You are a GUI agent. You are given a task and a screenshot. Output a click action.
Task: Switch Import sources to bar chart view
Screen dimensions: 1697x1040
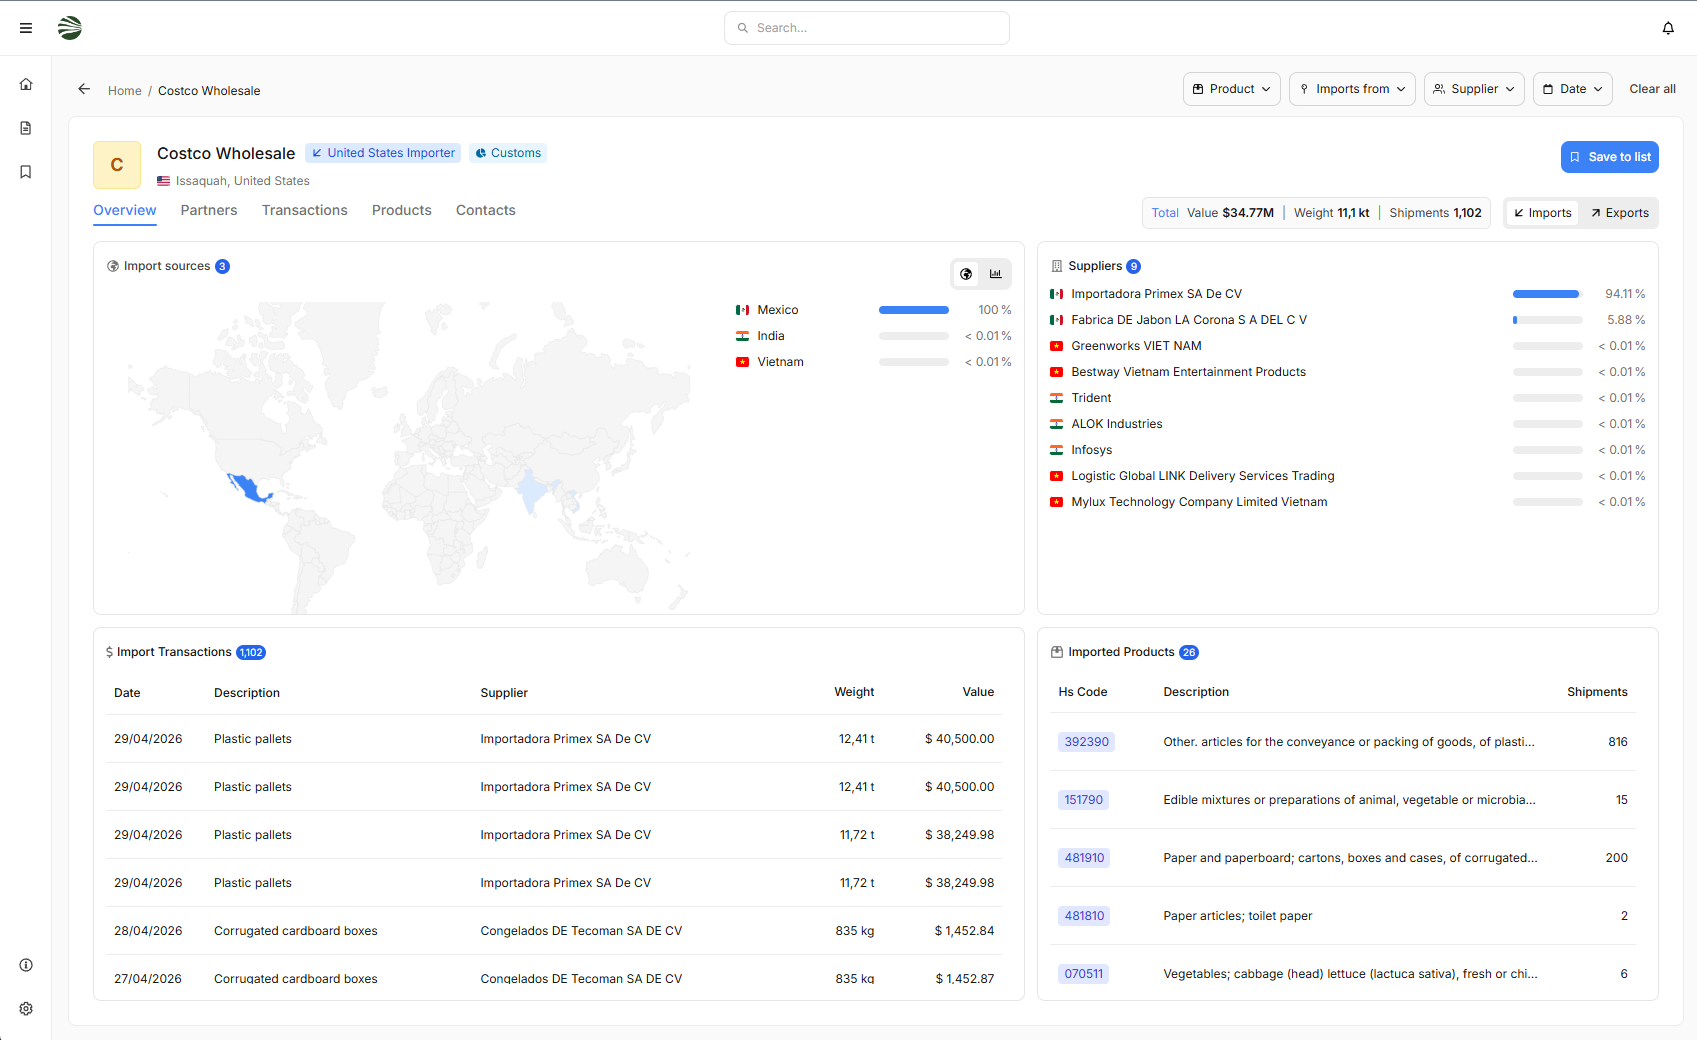[996, 274]
